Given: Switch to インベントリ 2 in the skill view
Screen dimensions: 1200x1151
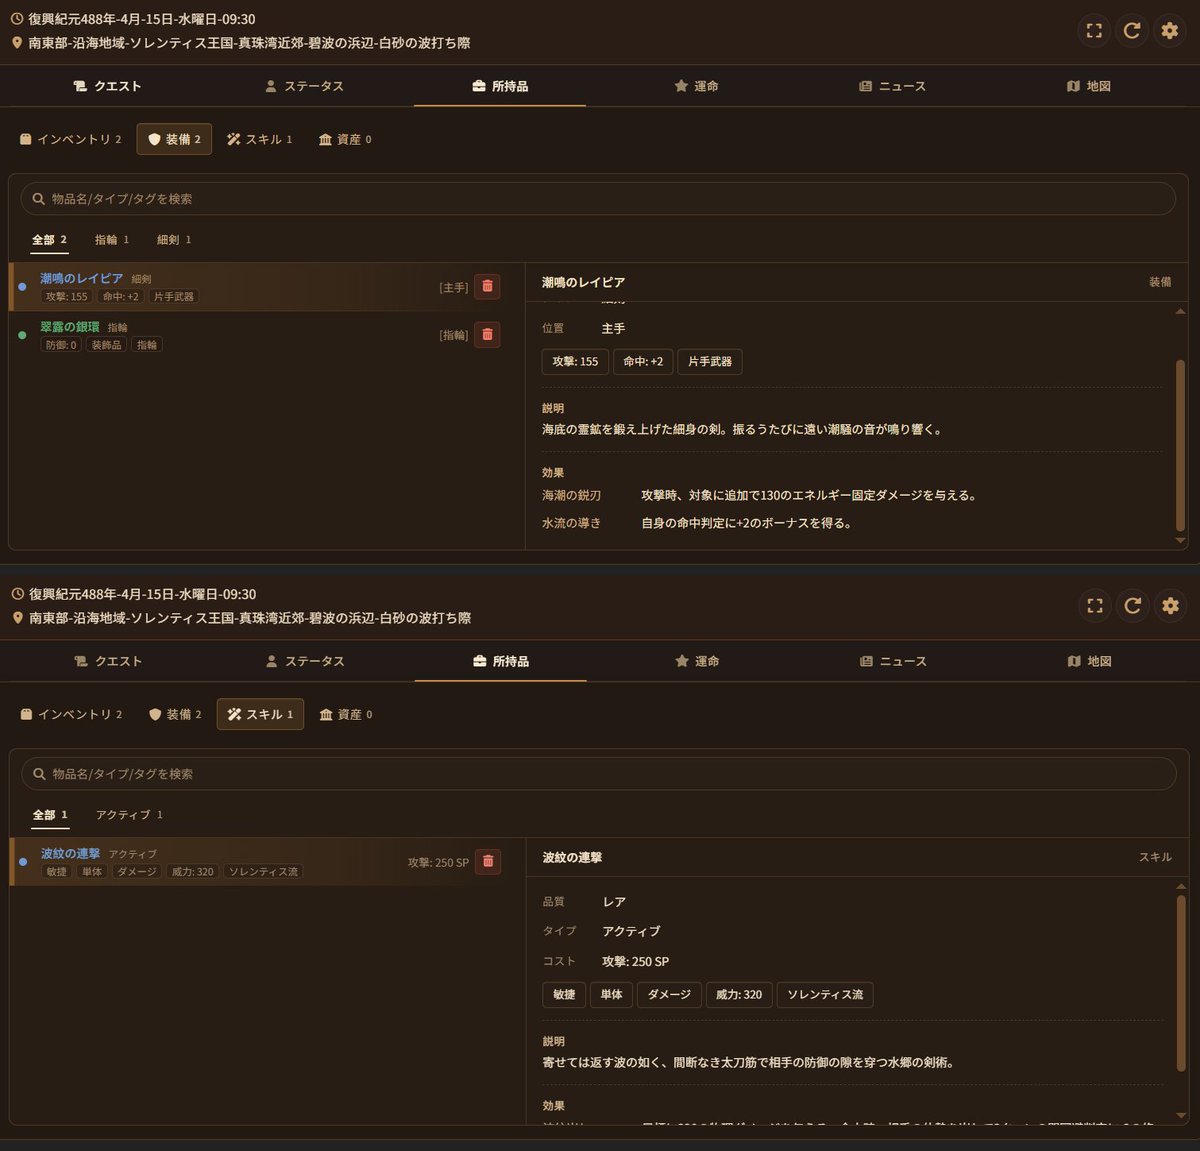Looking at the screenshot, I should [x=71, y=714].
